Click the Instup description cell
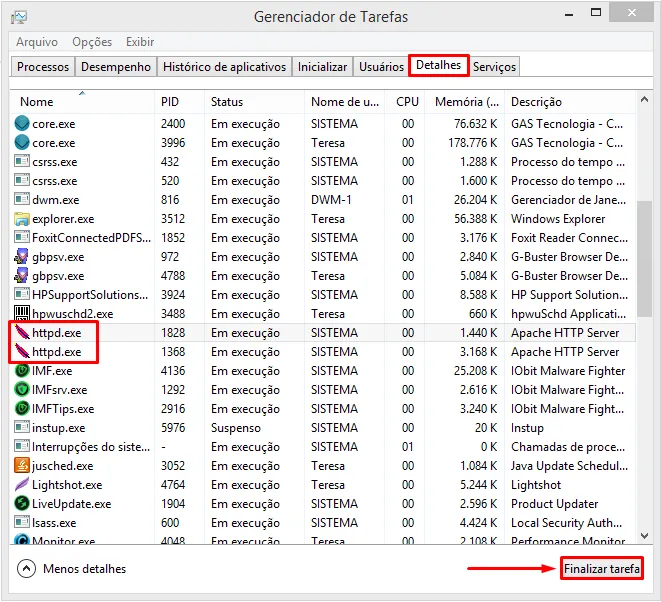Image resolution: width=661 pixels, height=602 pixels. (x=527, y=428)
